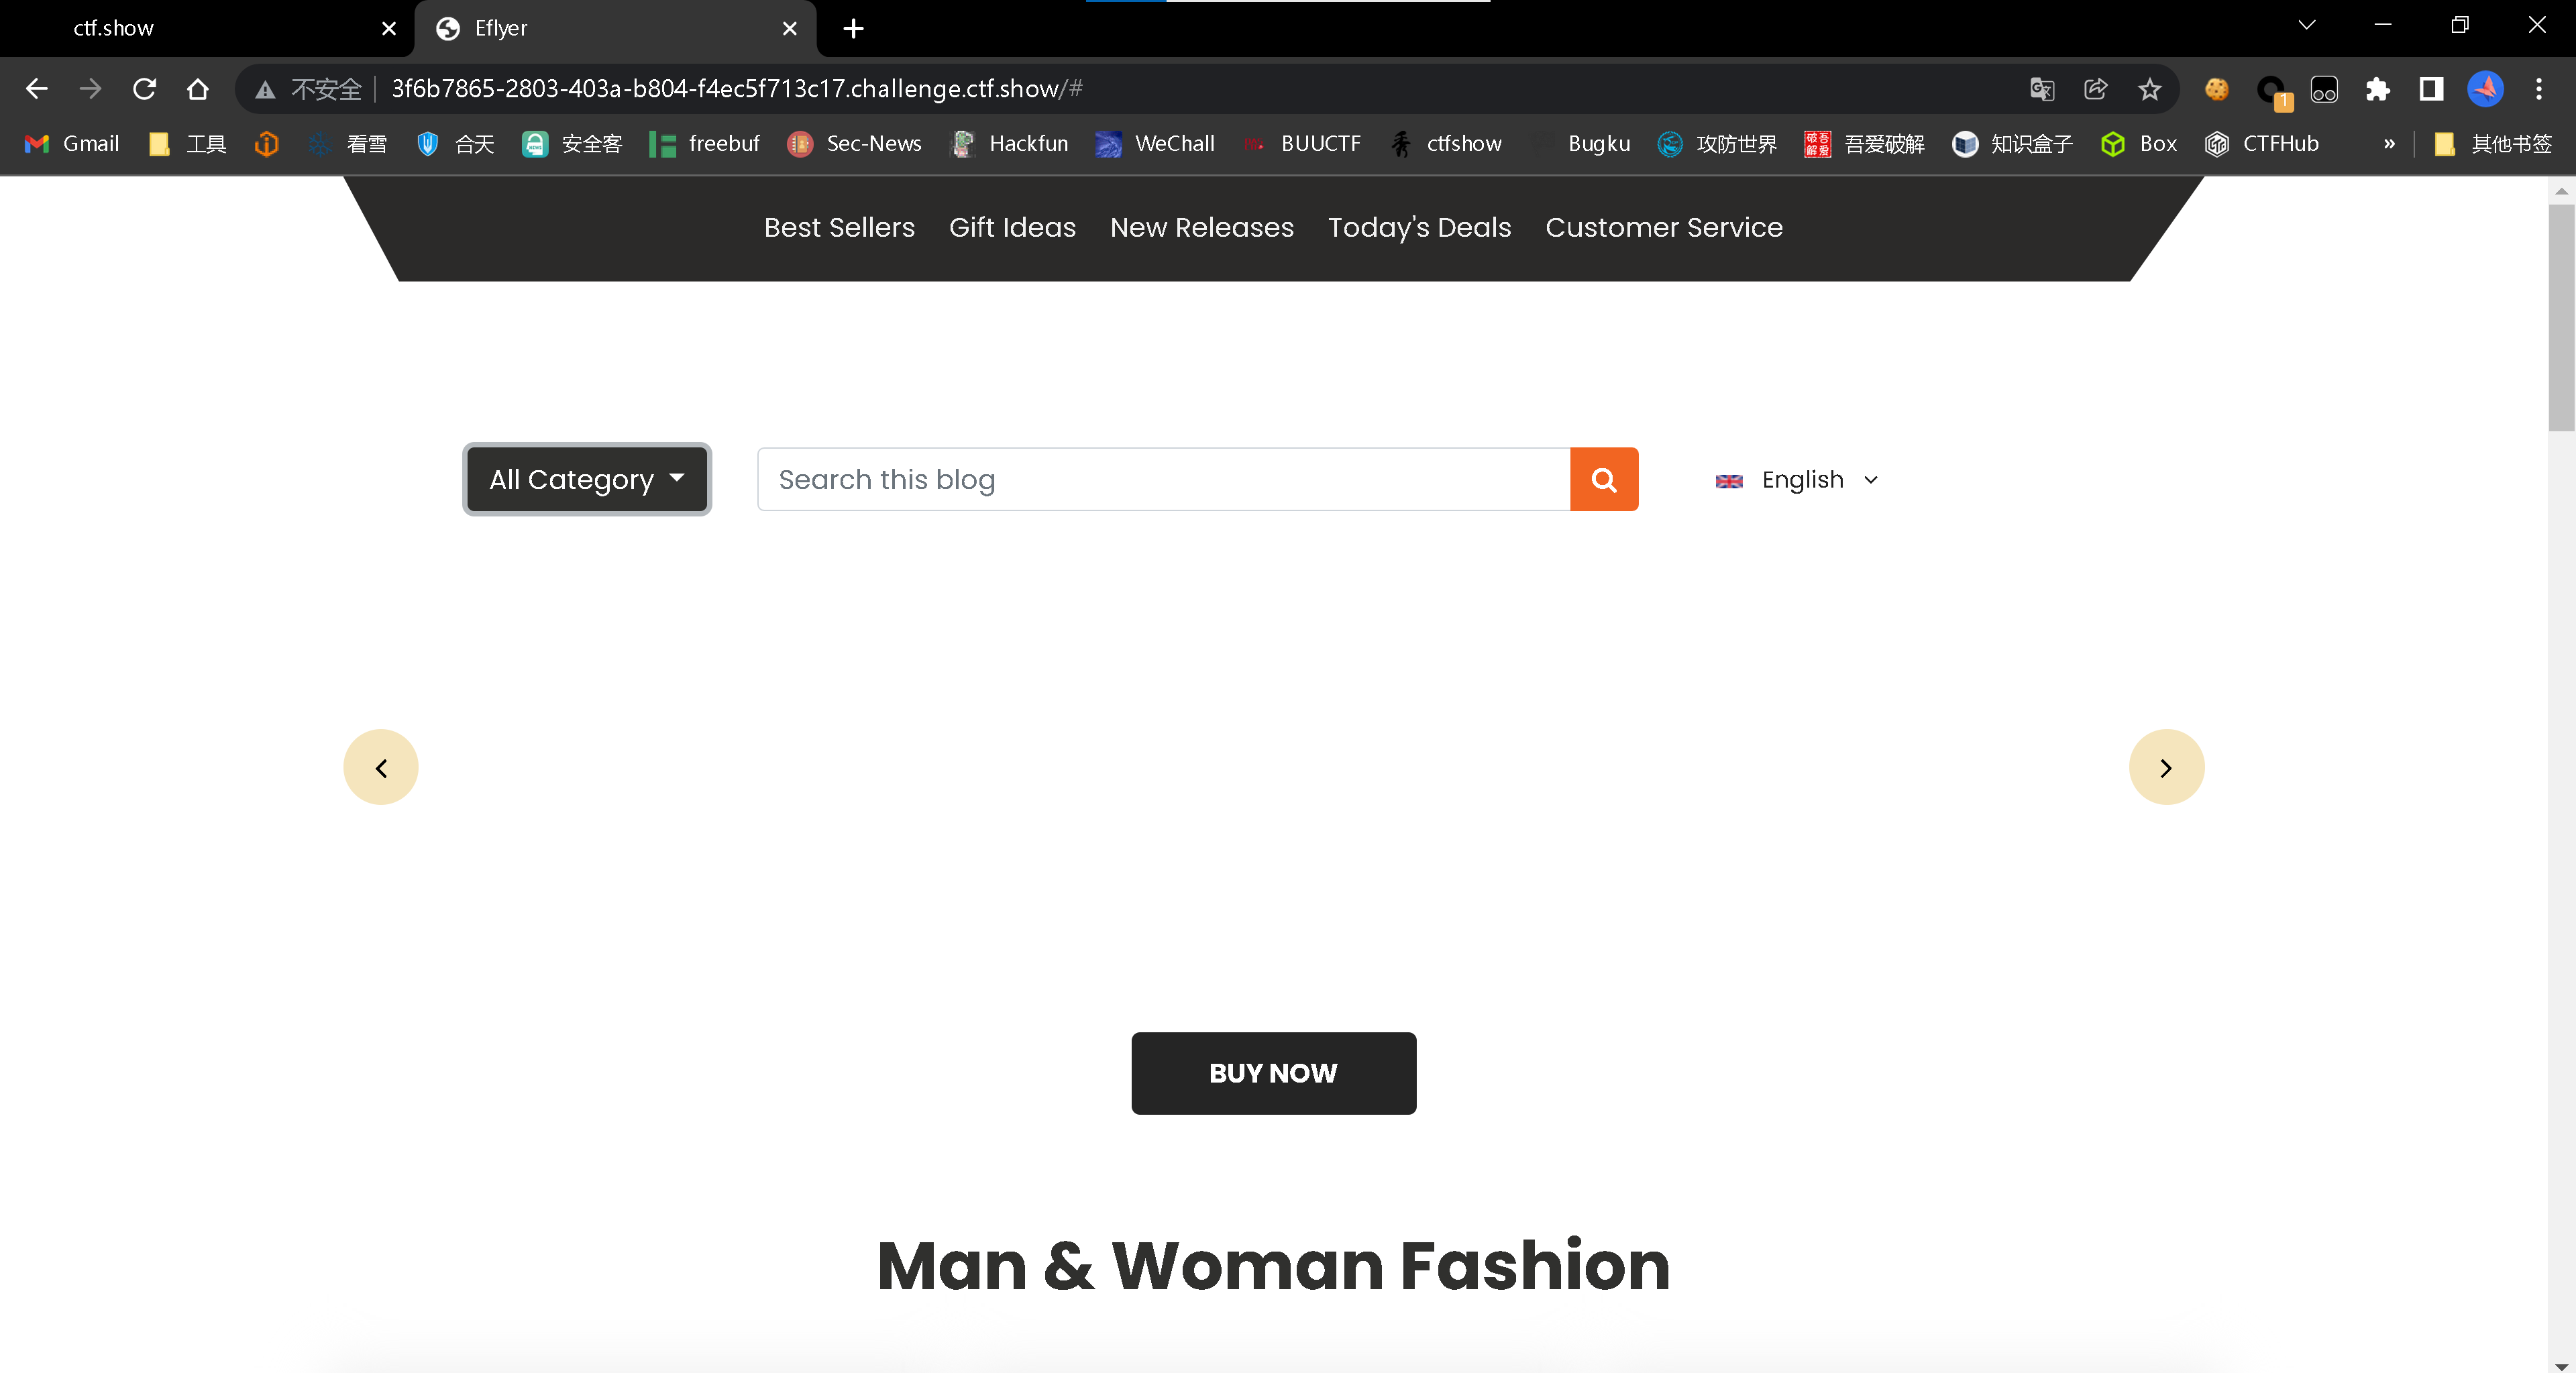Reload the page with the refresh icon

pyautogui.click(x=144, y=89)
